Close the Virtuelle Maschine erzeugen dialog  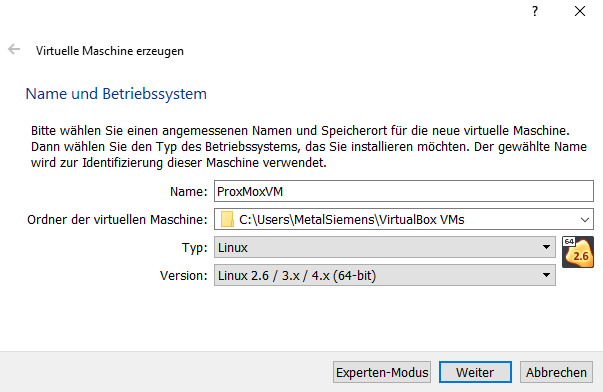tap(580, 12)
